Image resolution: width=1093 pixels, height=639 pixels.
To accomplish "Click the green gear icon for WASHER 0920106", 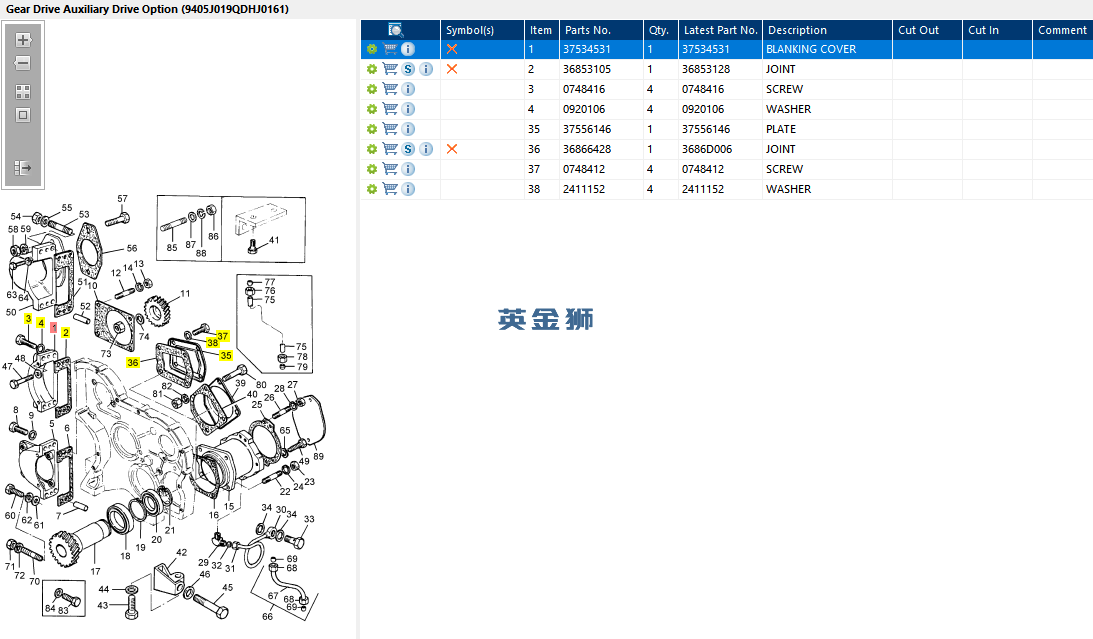I will pos(372,109).
